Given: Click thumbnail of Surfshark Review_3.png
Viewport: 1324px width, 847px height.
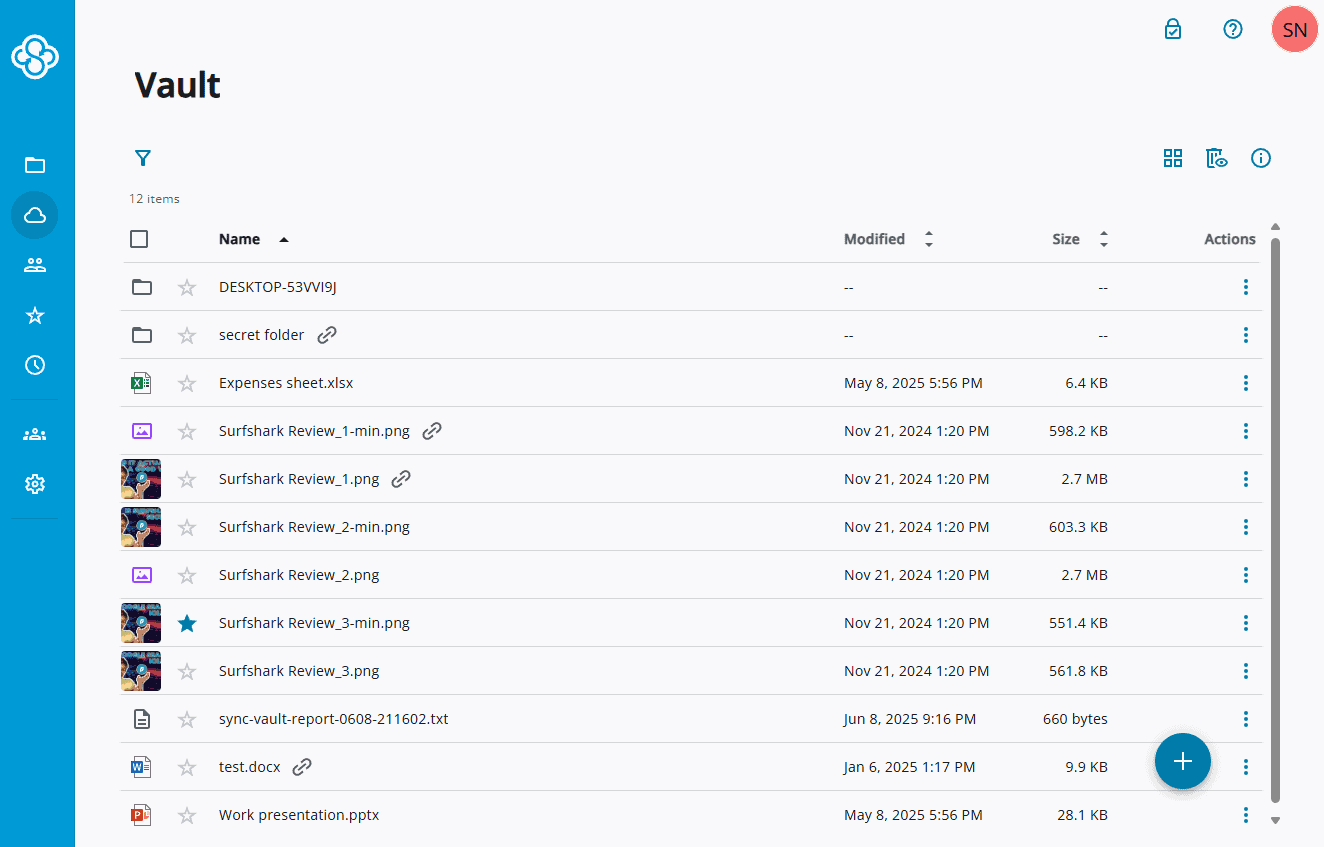Looking at the screenshot, I should 141,671.
